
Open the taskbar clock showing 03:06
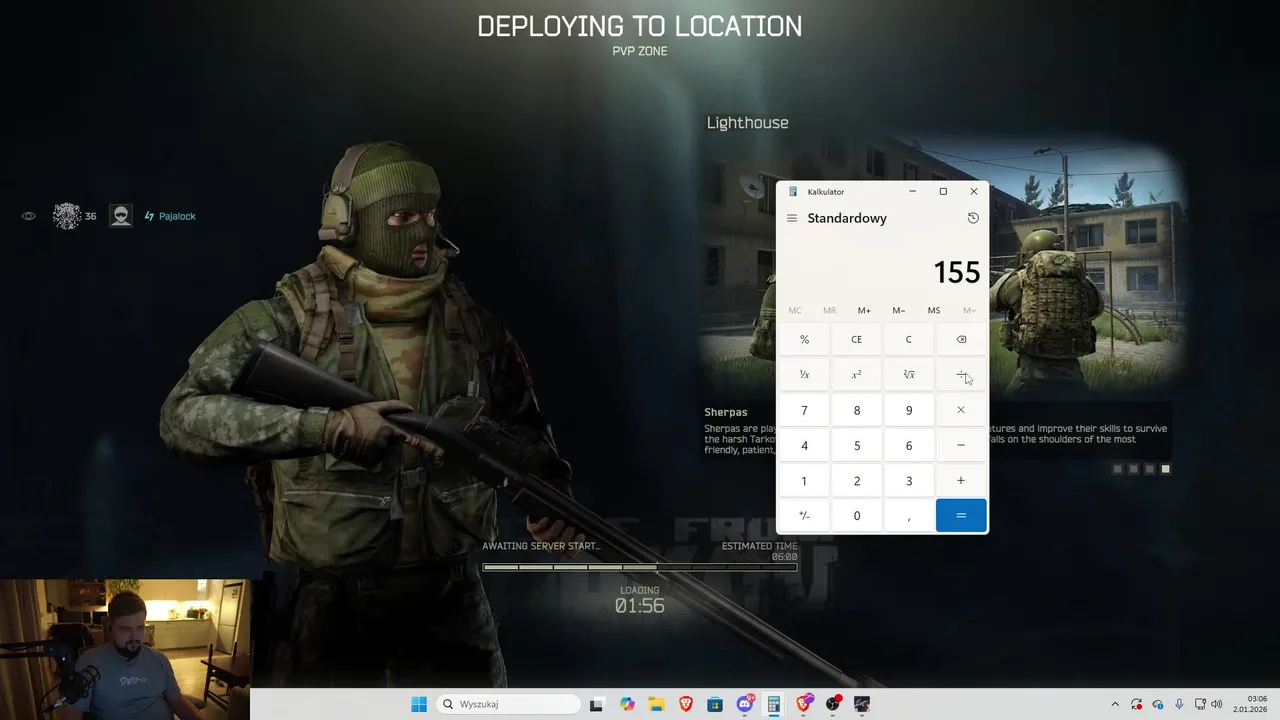coord(1251,704)
